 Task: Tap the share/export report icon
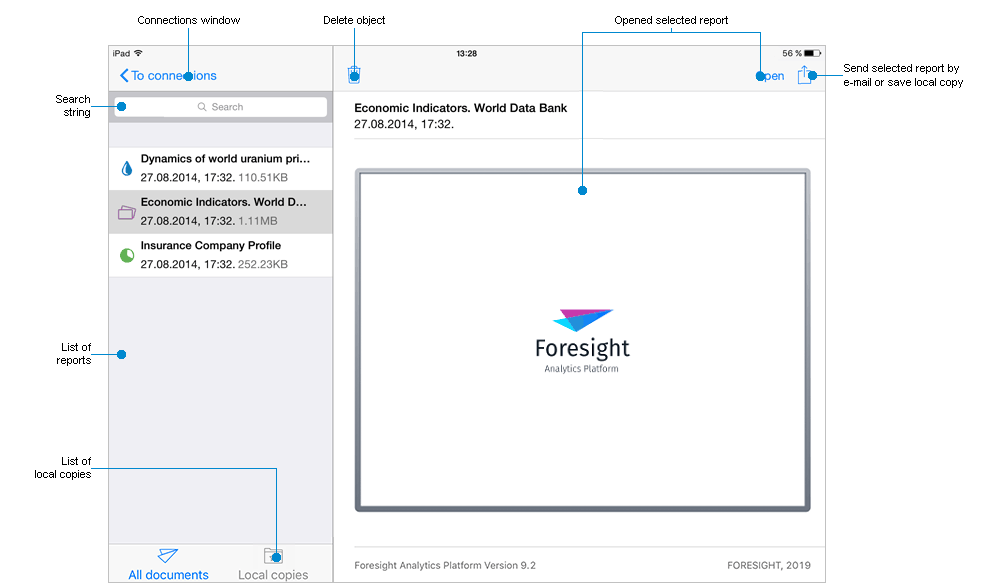(805, 75)
